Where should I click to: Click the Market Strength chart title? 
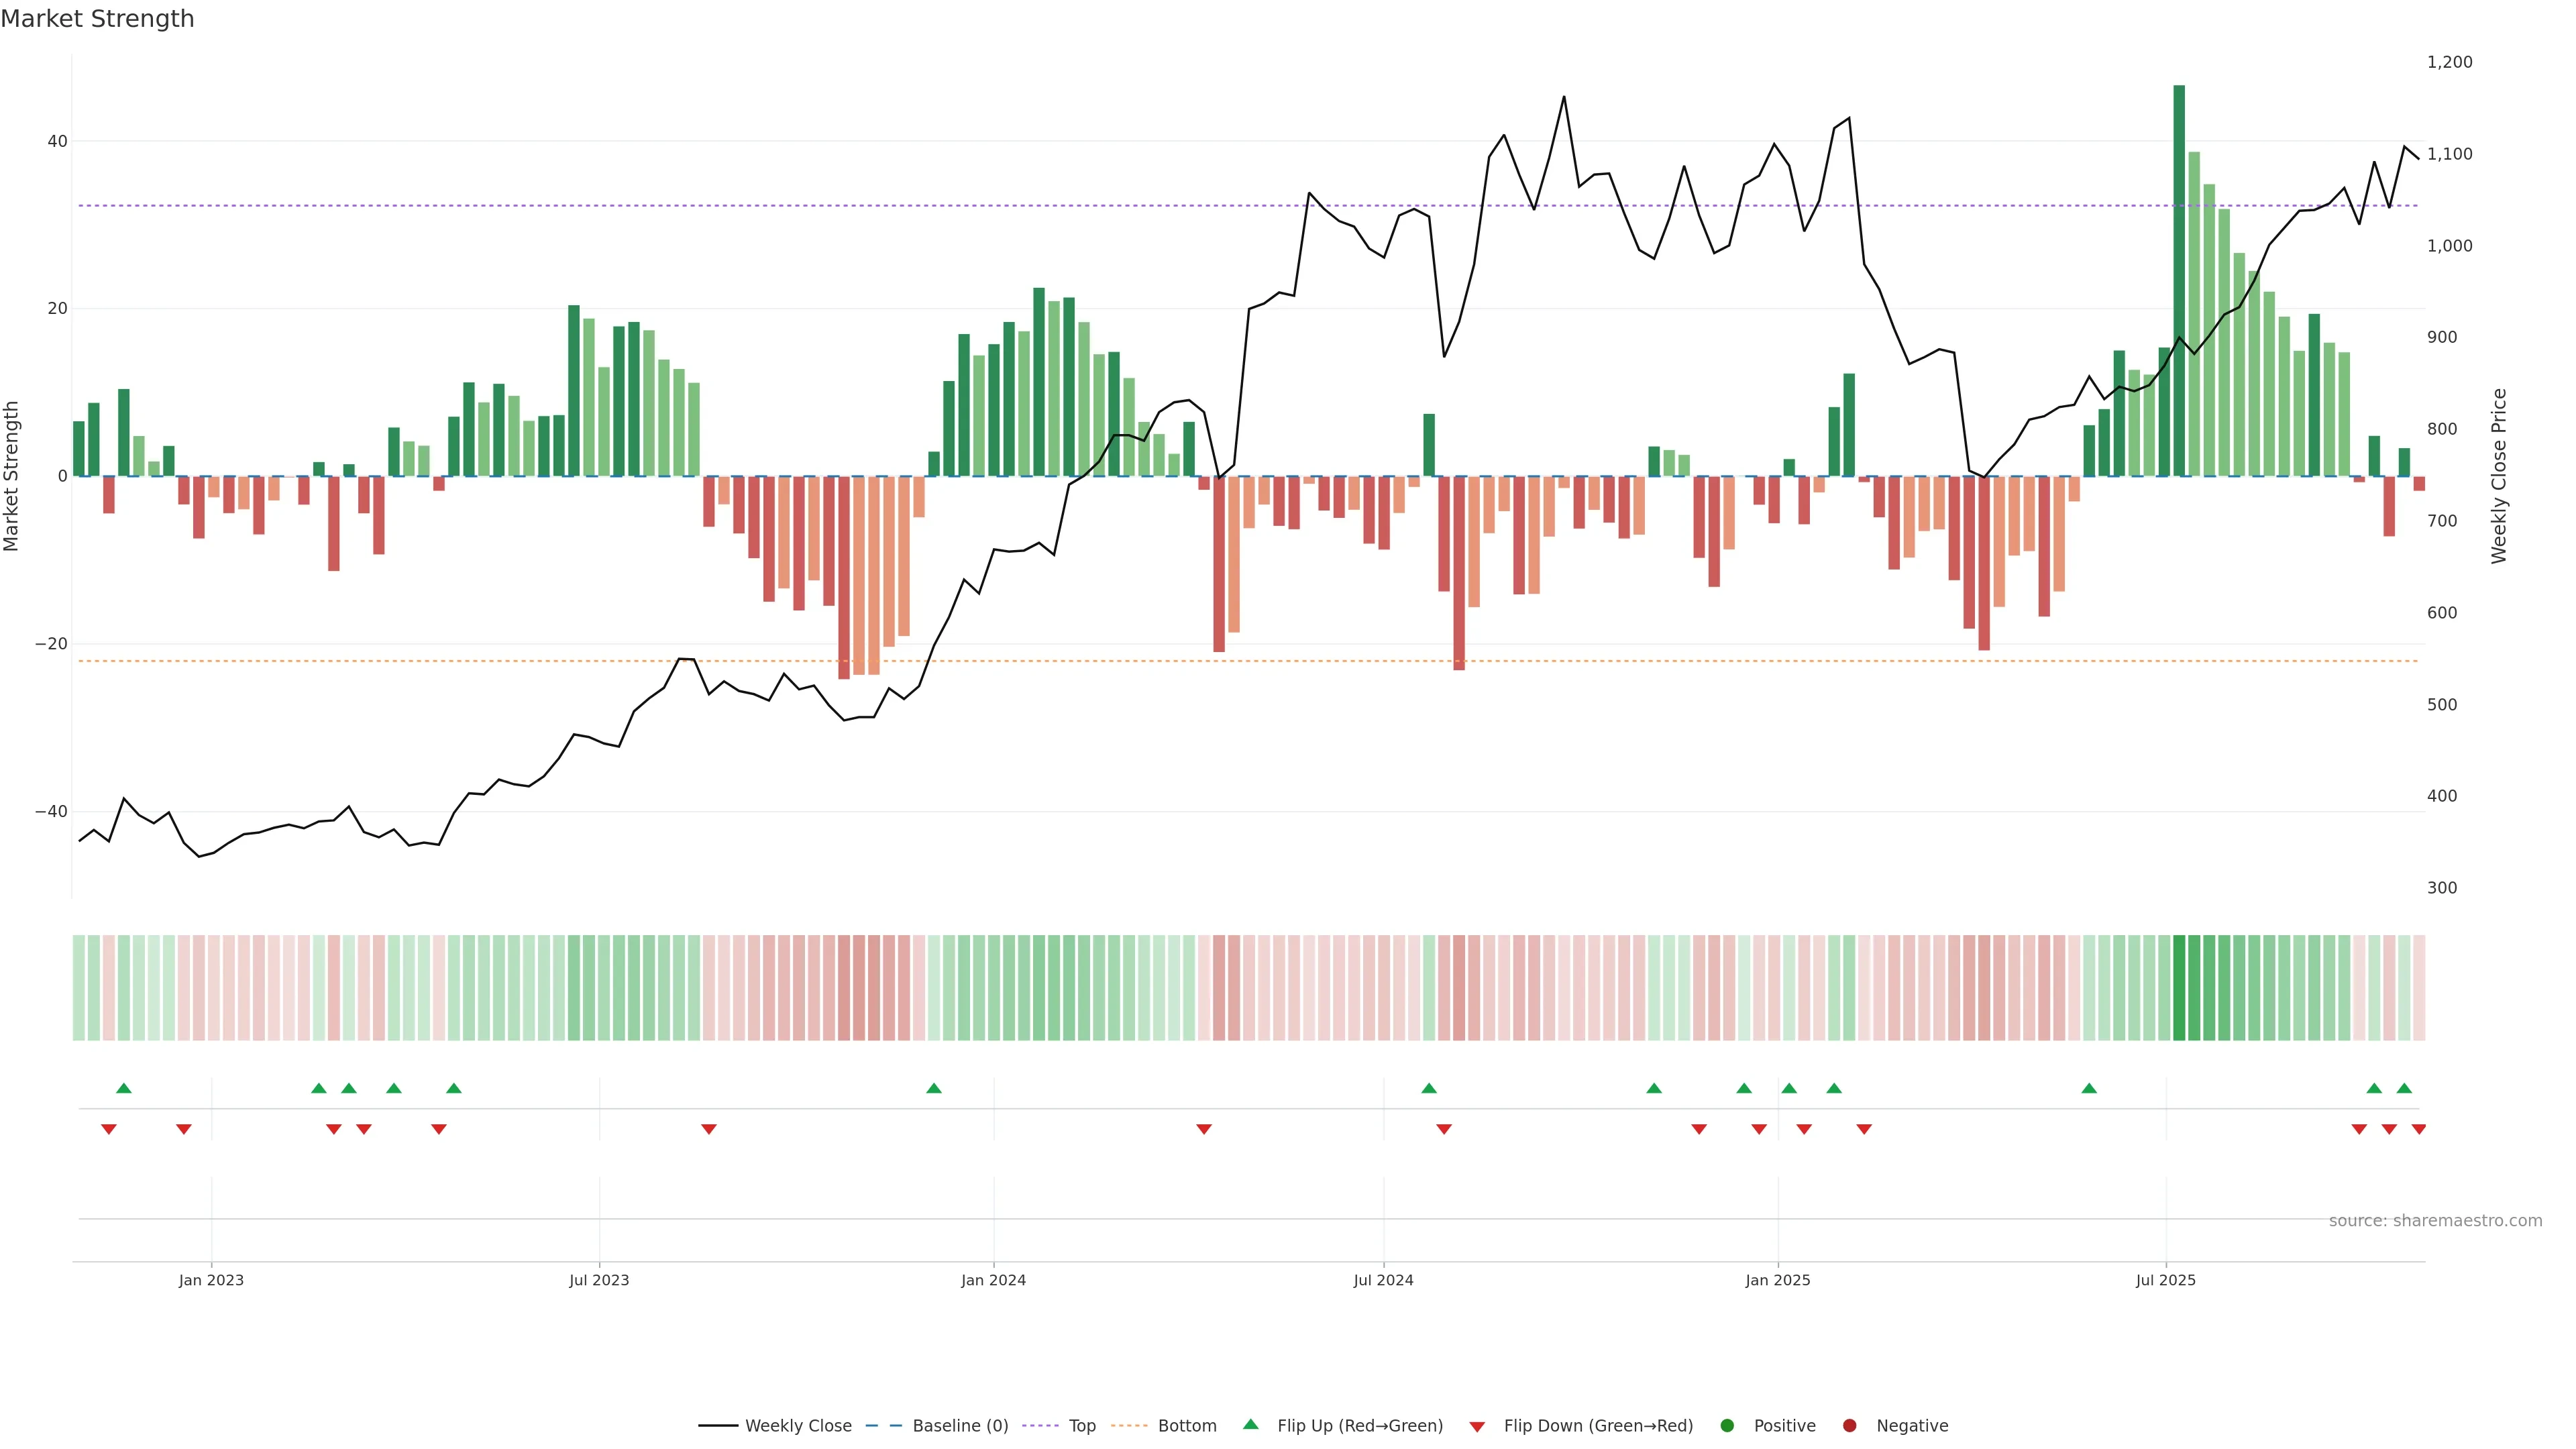click(97, 19)
